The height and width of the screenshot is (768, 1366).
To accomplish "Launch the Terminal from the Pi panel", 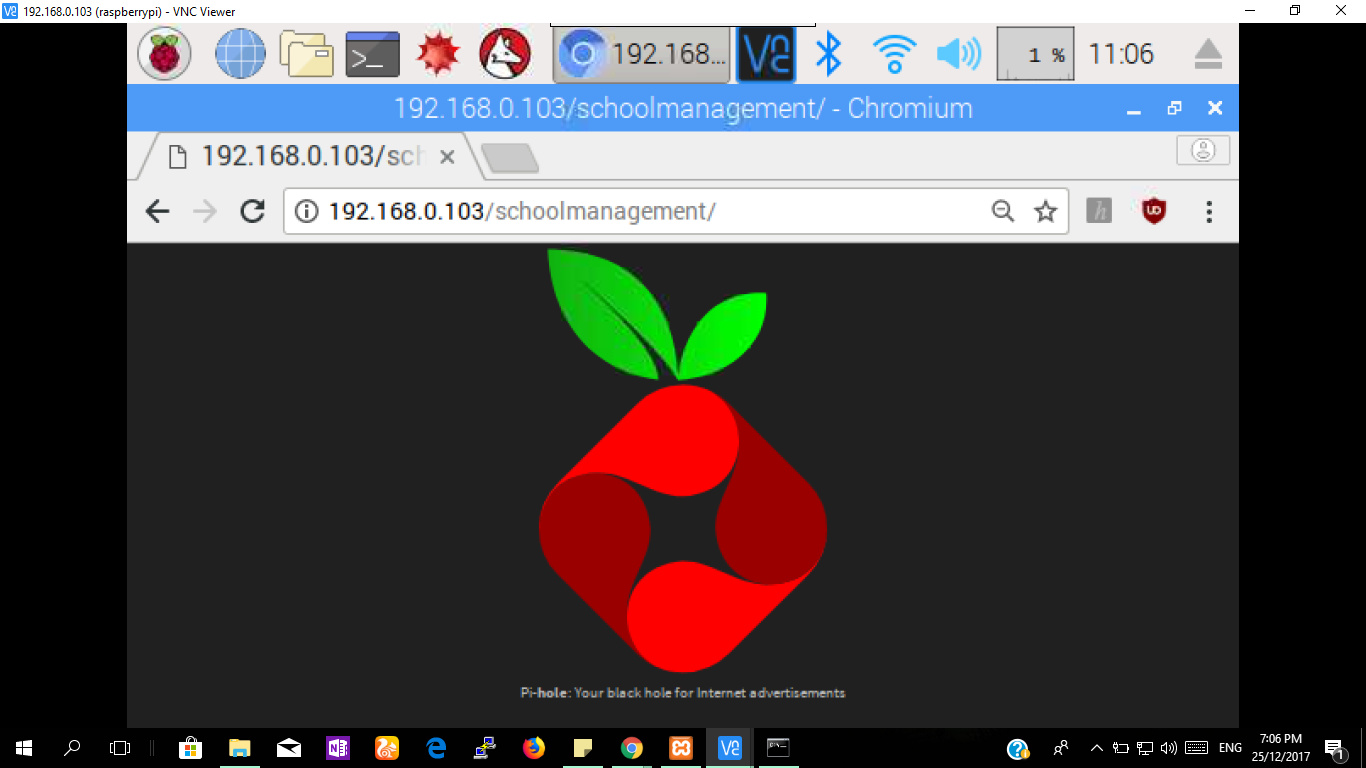I will click(373, 54).
